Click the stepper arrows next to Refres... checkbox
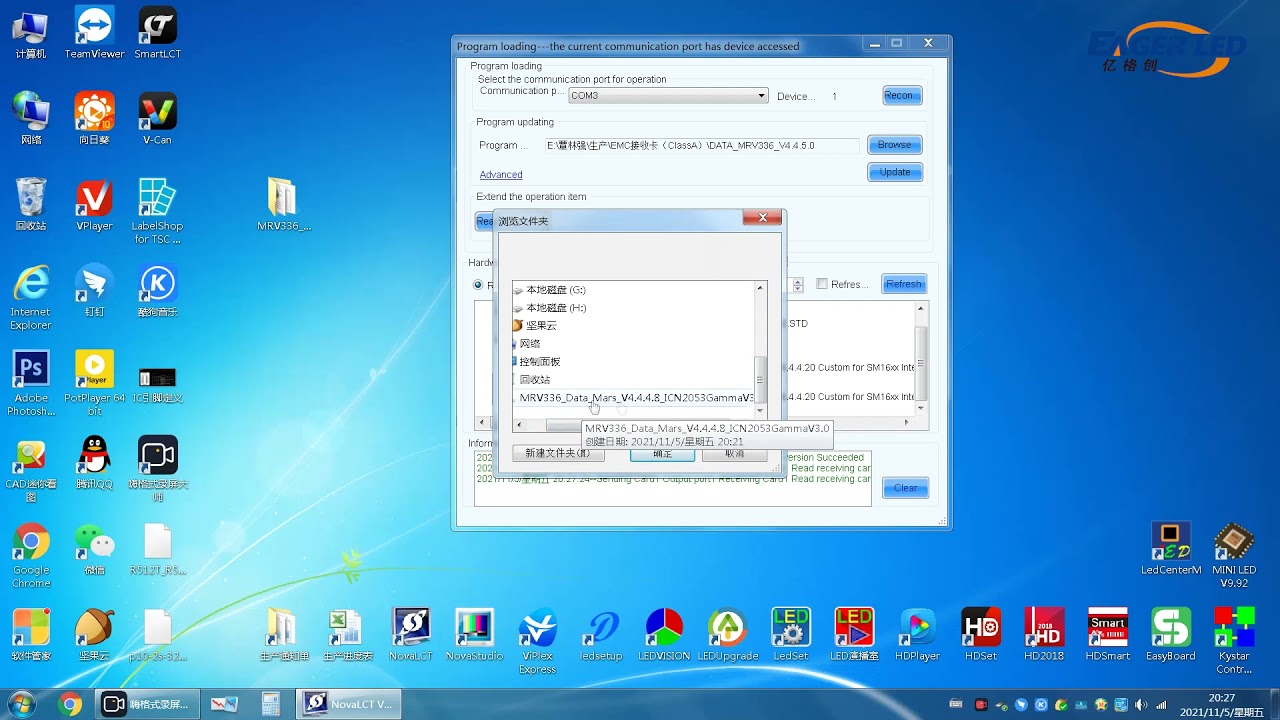The image size is (1280, 720). pyautogui.click(x=798, y=285)
